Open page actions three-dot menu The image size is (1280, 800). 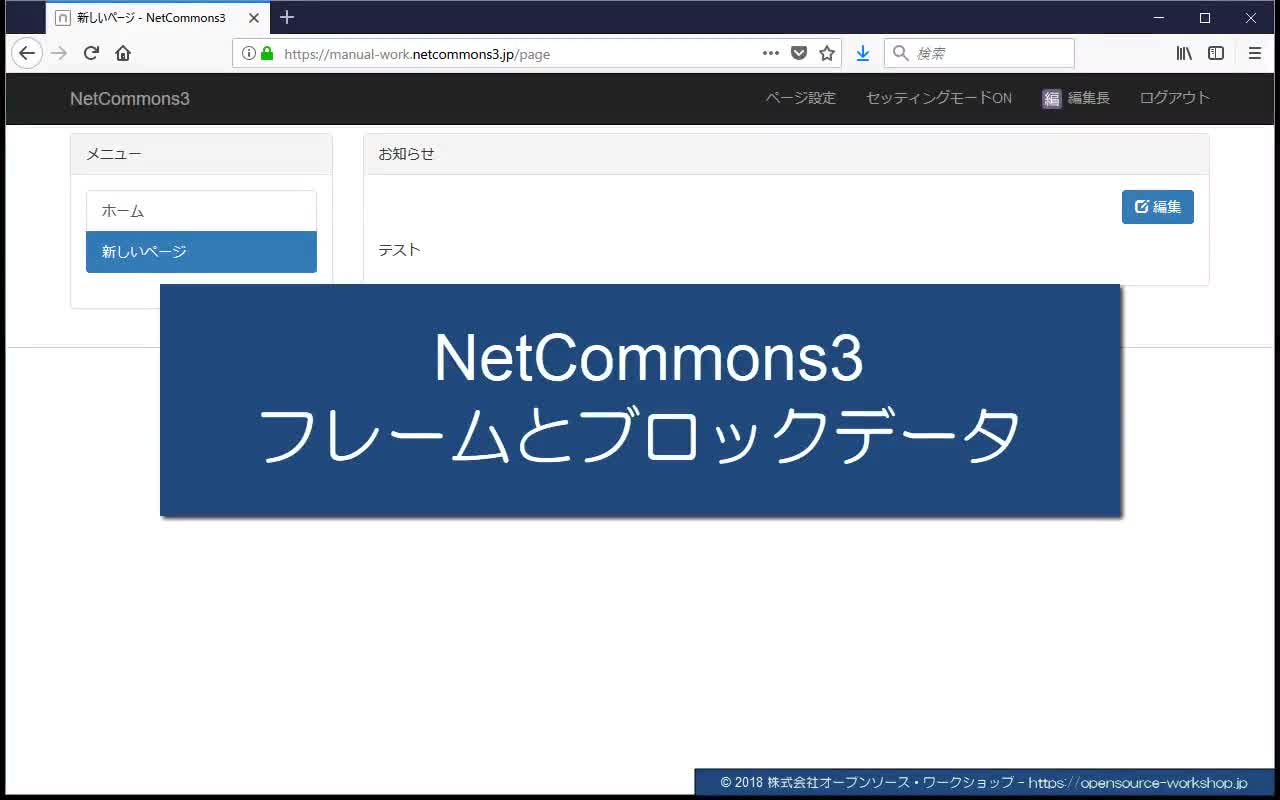771,53
